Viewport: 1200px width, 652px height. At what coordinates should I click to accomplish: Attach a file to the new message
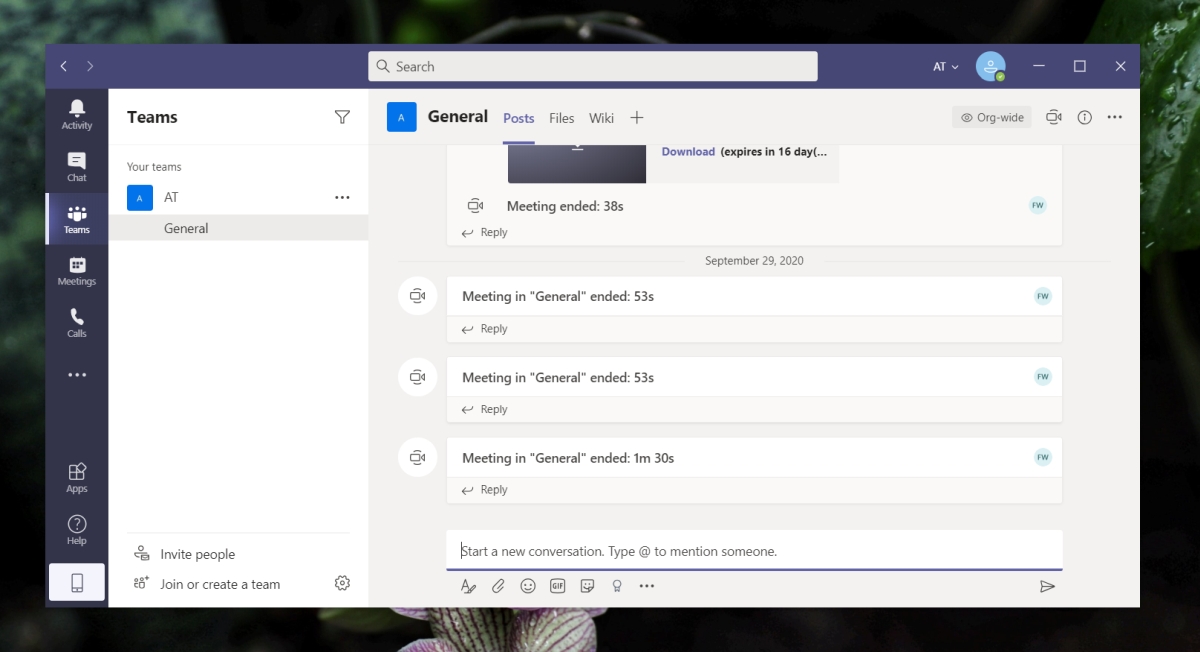click(498, 586)
